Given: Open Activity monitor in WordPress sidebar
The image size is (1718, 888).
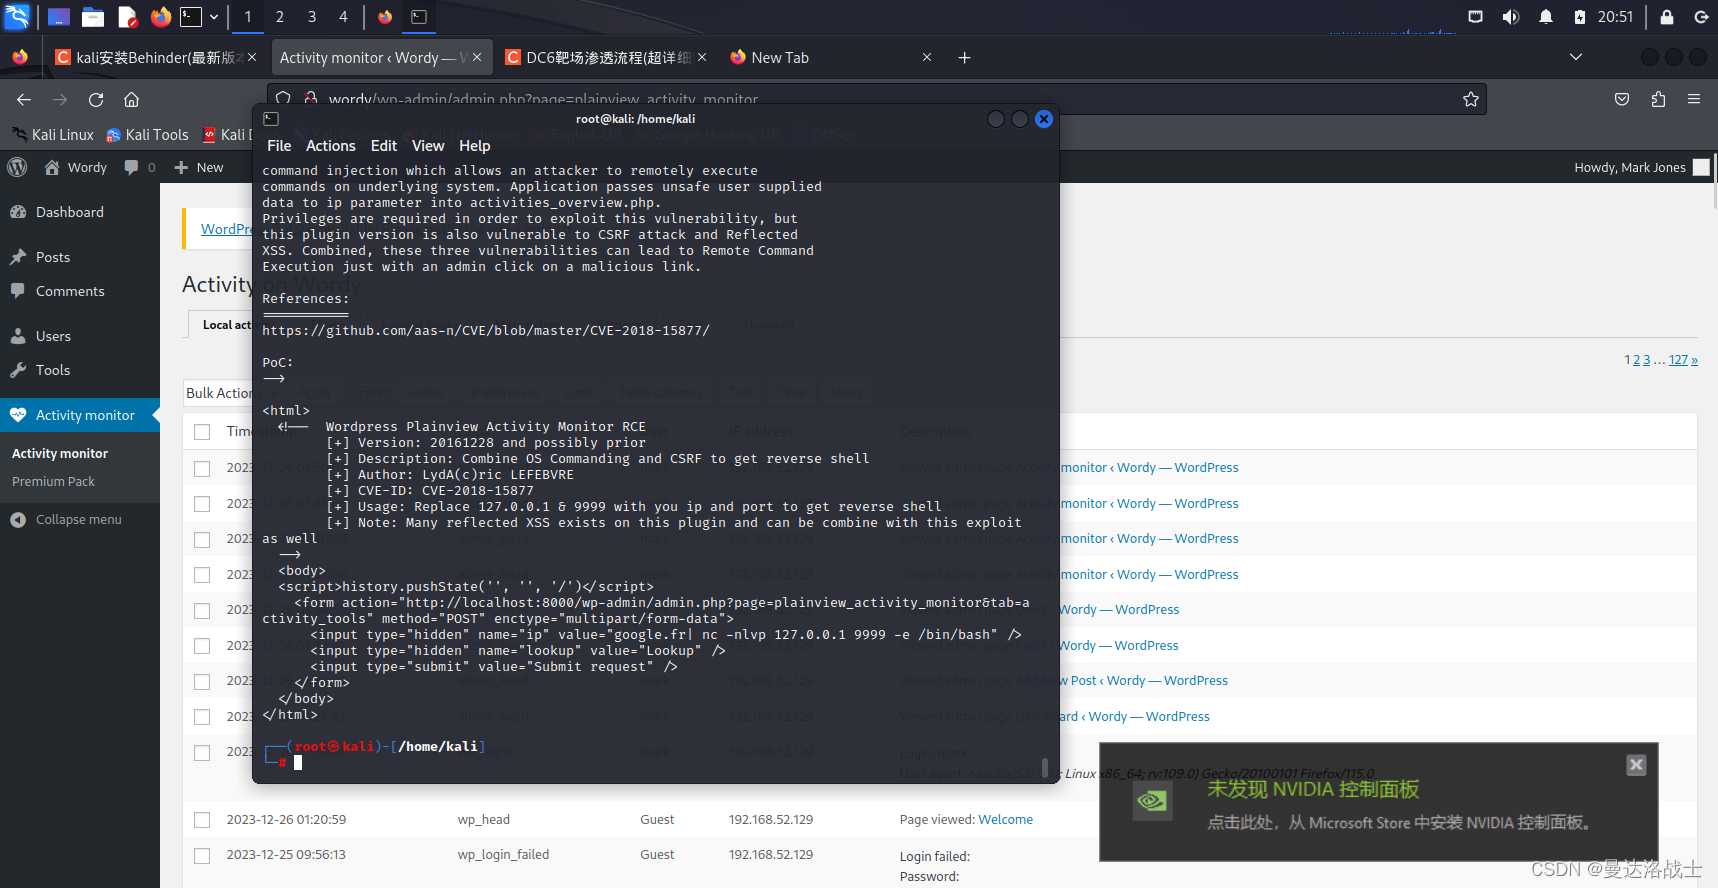Looking at the screenshot, I should click(80, 415).
